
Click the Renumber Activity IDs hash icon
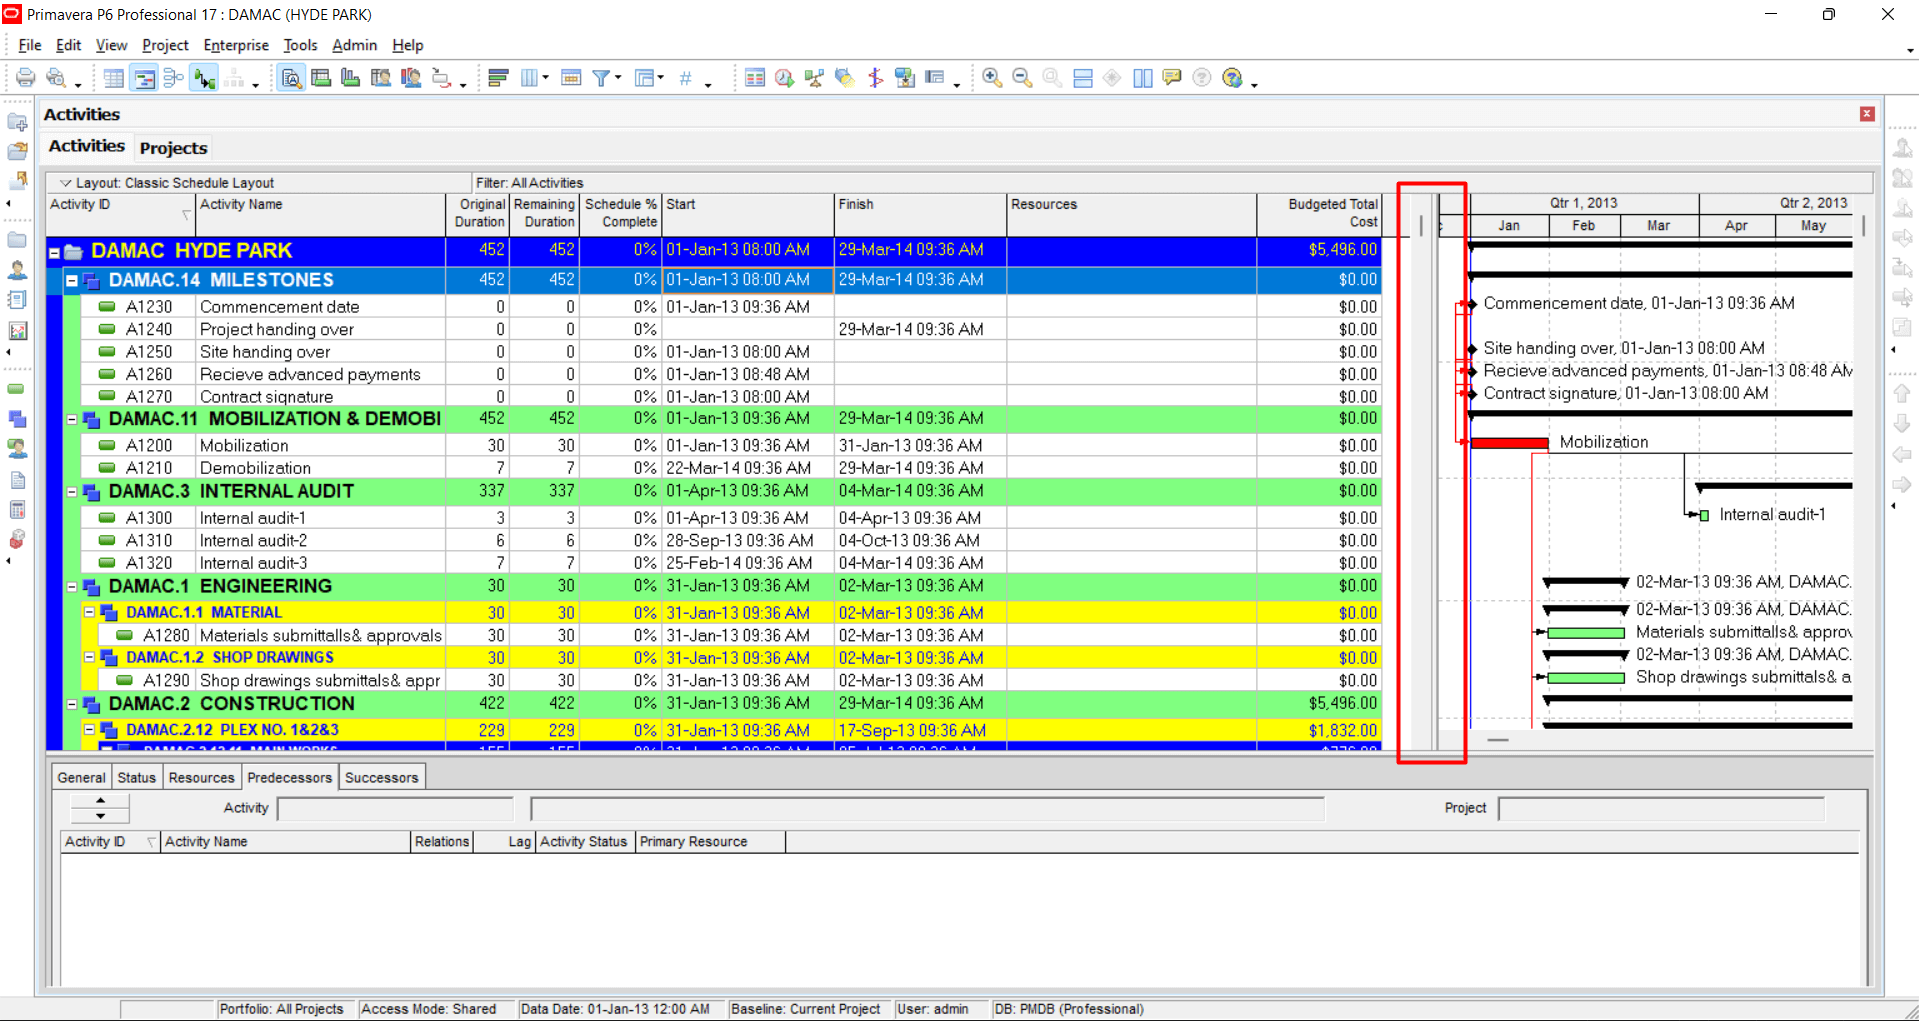pyautogui.click(x=685, y=78)
